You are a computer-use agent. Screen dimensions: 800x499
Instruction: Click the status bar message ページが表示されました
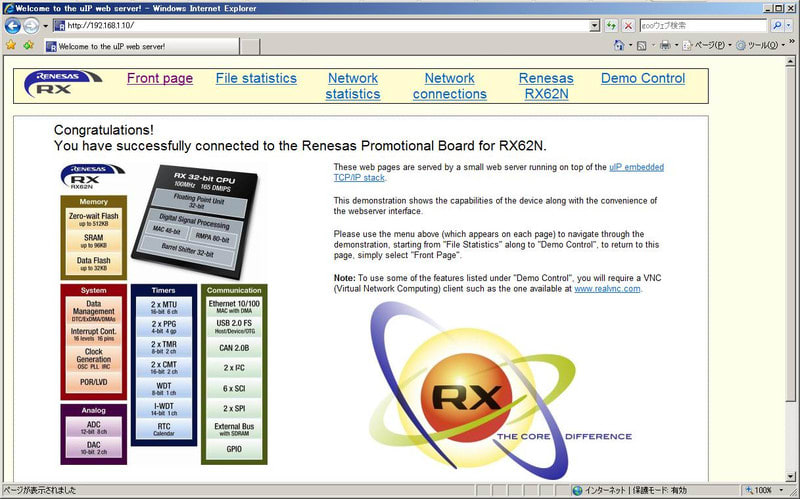click(40, 490)
